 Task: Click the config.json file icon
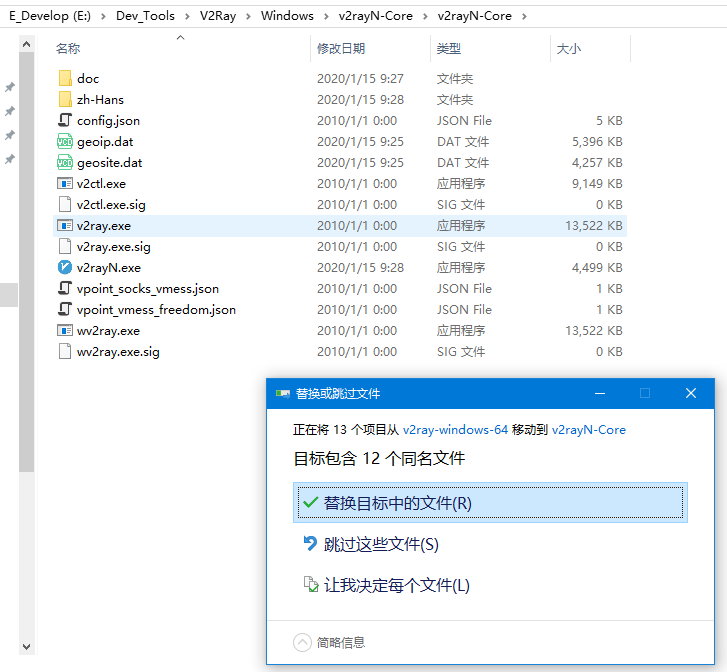tap(65, 120)
